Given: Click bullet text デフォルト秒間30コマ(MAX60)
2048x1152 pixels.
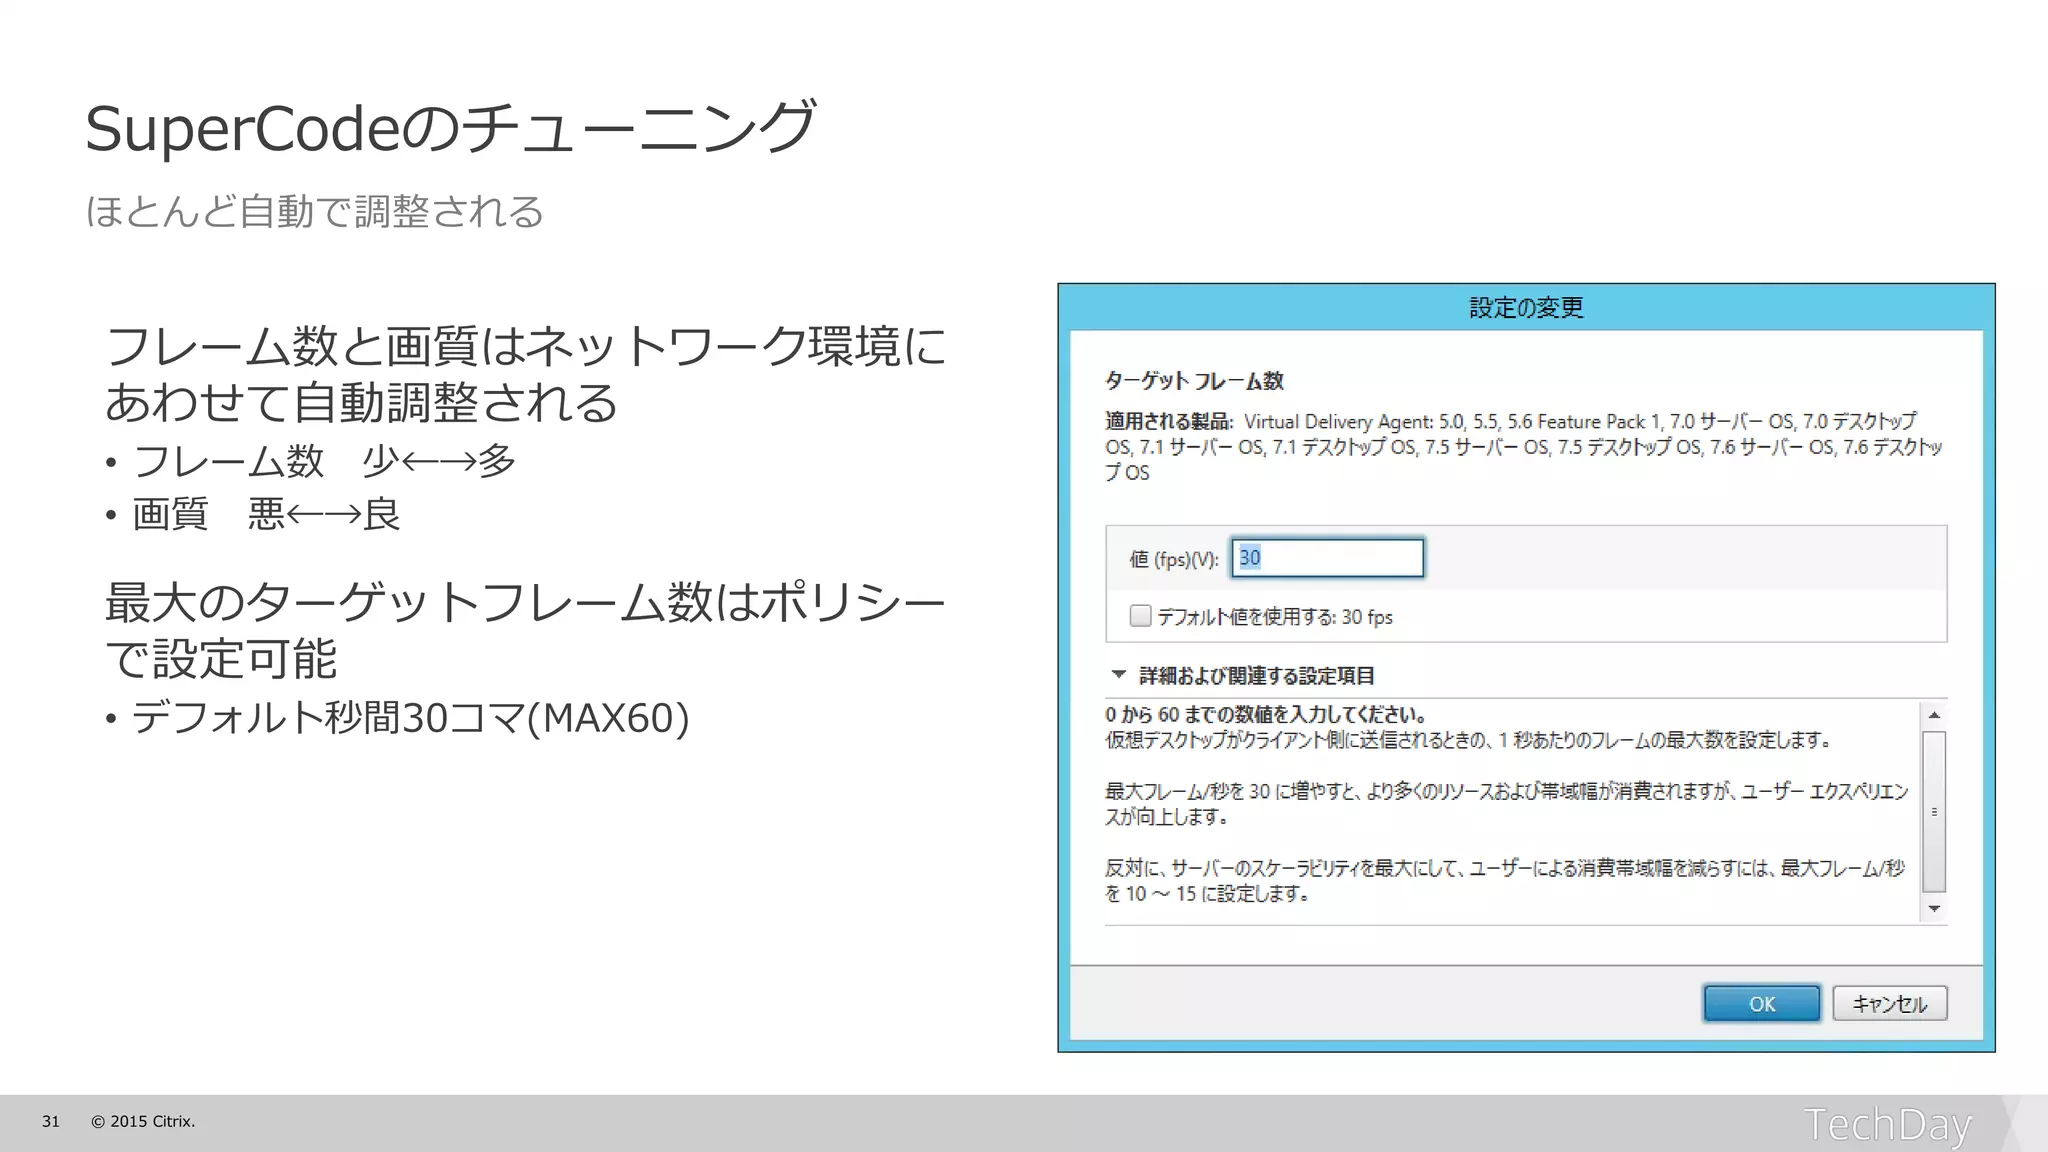Looking at the screenshot, I should (x=410, y=718).
